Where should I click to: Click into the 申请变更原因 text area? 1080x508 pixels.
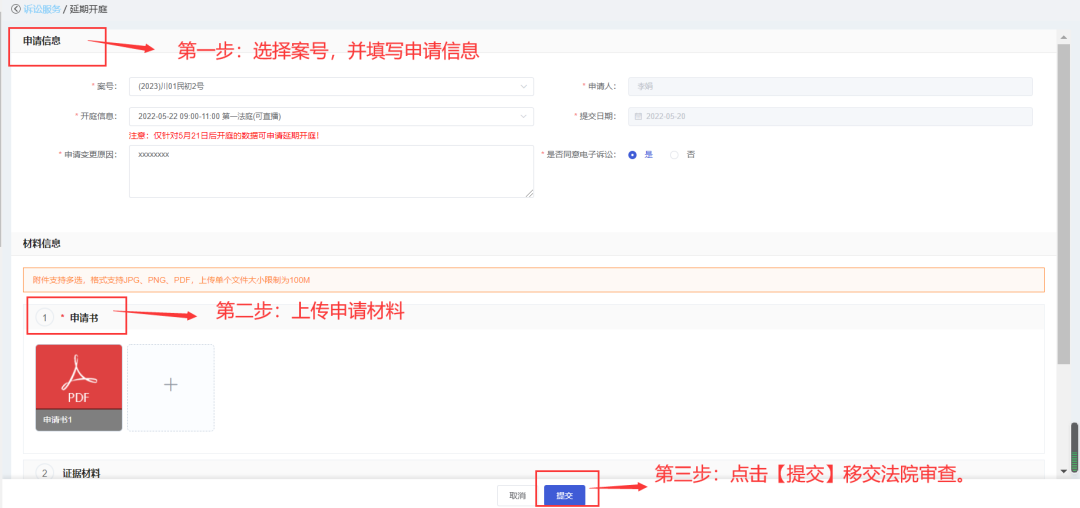[x=331, y=171]
